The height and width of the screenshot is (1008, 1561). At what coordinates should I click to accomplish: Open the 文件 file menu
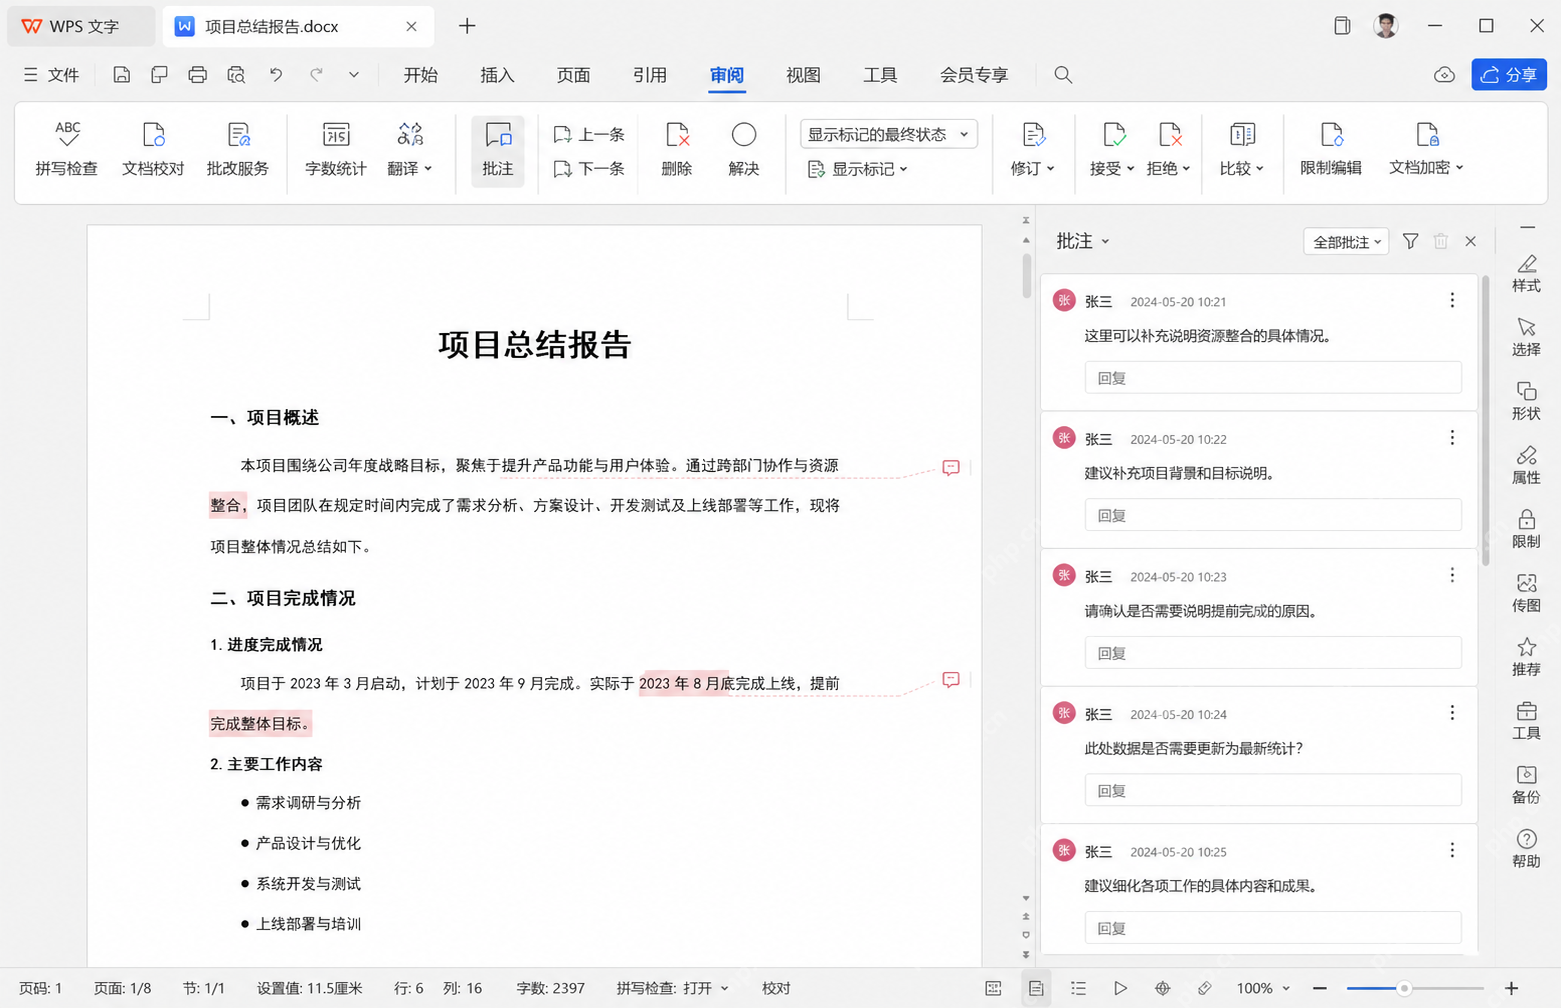pyautogui.click(x=51, y=75)
